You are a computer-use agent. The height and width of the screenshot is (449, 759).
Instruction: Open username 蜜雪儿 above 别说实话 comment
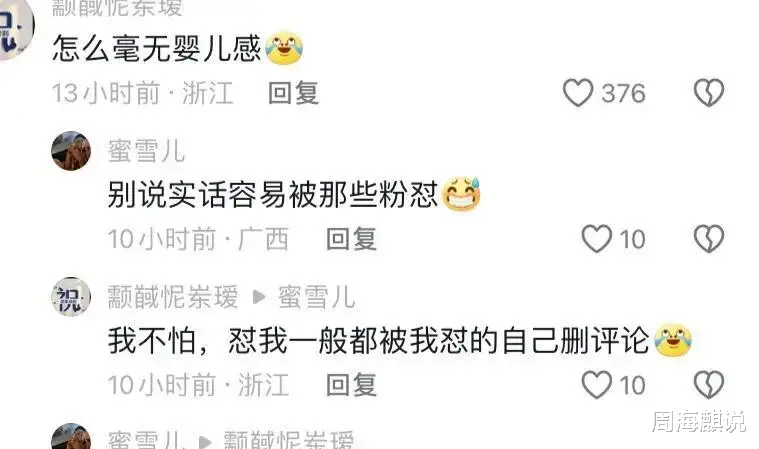tap(146, 151)
